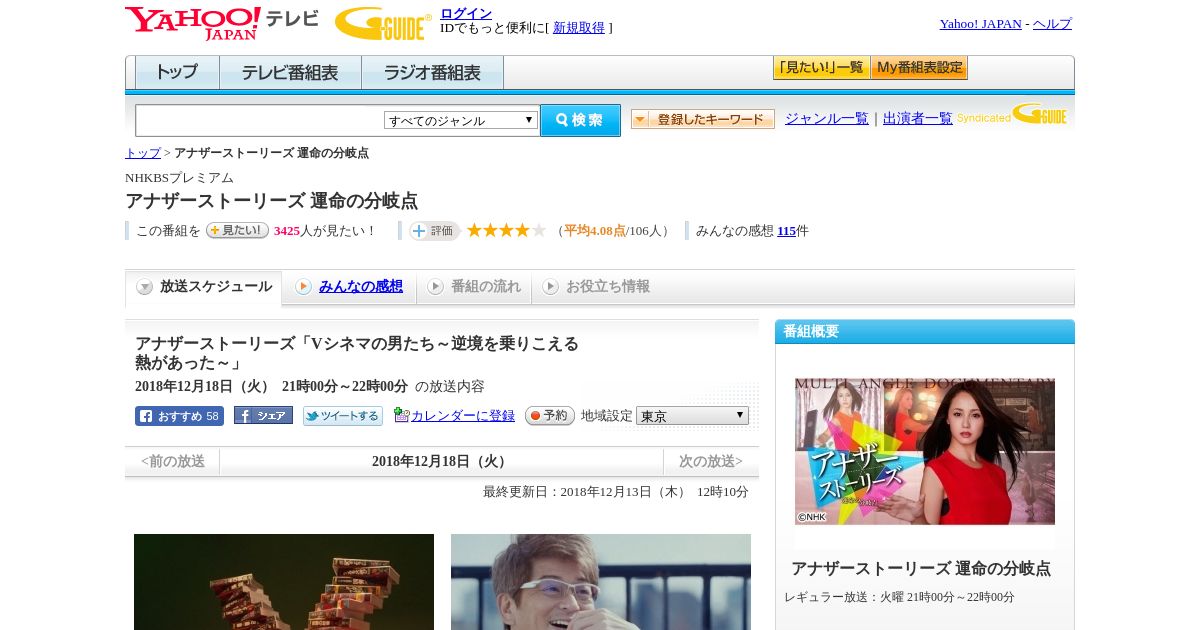Switch to the お役立ち情報 tab

point(596,287)
